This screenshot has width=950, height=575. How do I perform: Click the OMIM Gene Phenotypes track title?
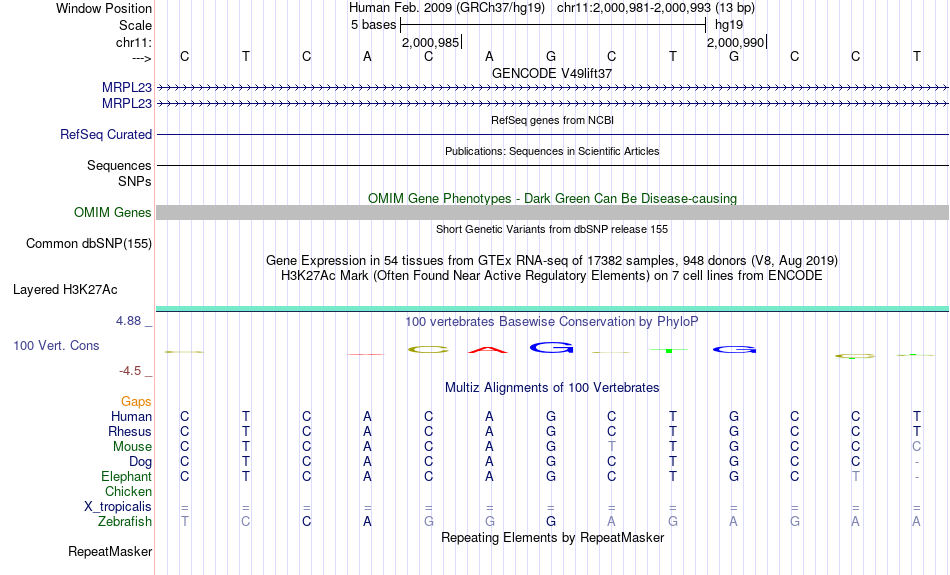(552, 199)
